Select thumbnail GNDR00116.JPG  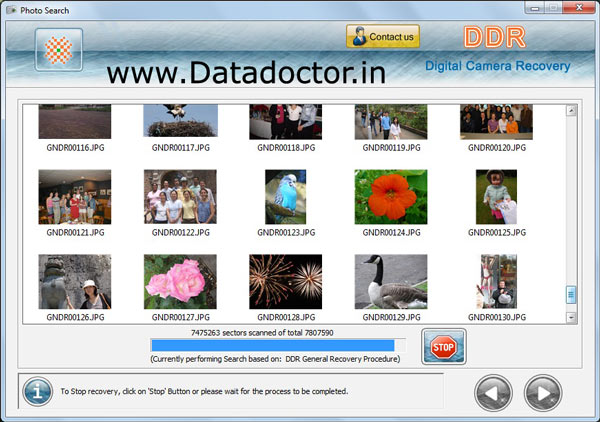[x=75, y=121]
